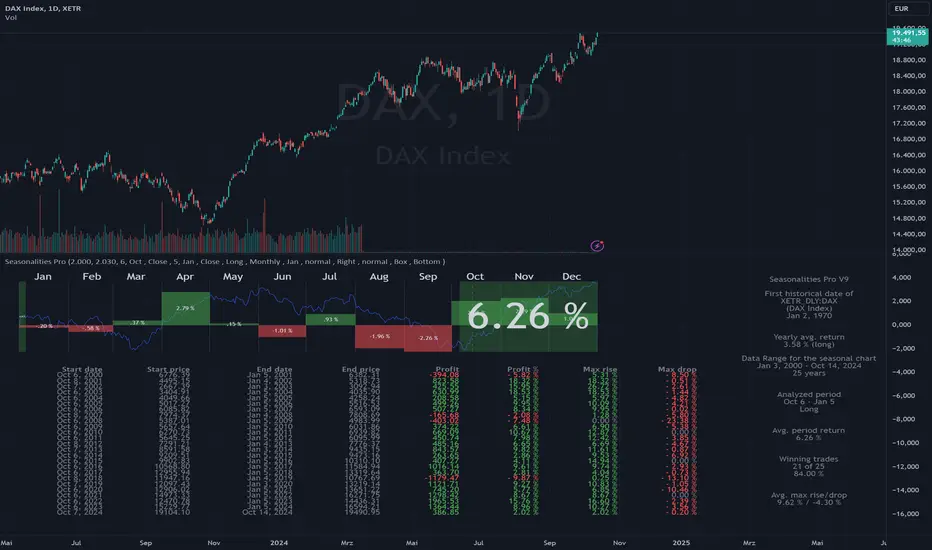The width and height of the screenshot is (932, 550).
Task: Click the 2025 label on the time axis
Action: [x=681, y=543]
